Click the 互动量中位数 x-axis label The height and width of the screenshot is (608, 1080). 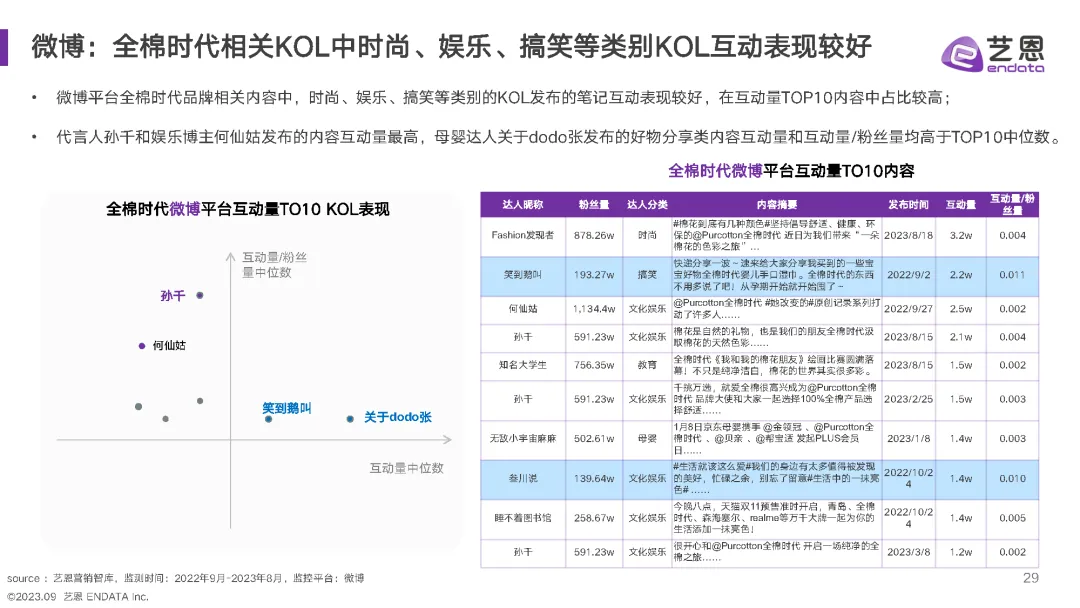pyautogui.click(x=406, y=468)
